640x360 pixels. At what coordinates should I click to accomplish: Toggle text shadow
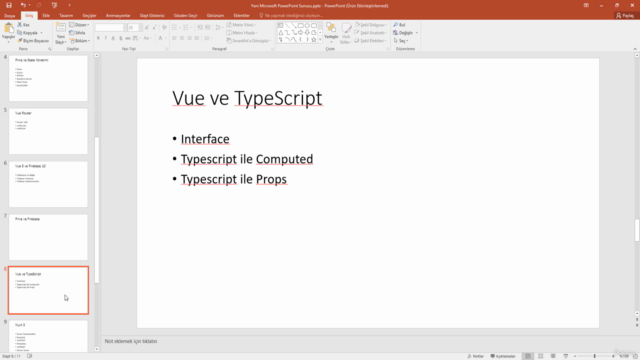[120, 38]
